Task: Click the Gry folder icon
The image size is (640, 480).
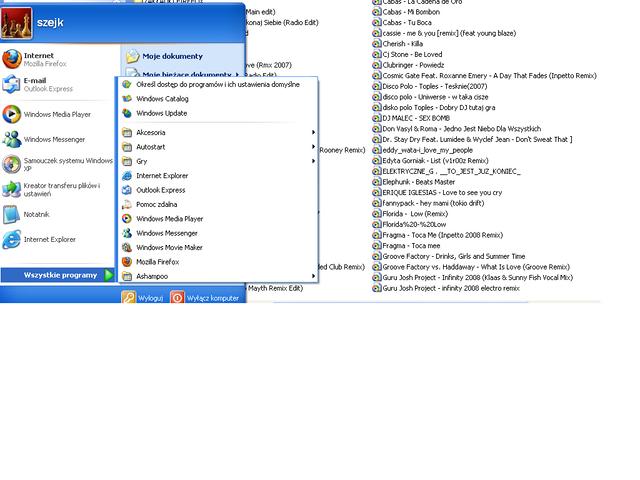Action: (x=127, y=161)
